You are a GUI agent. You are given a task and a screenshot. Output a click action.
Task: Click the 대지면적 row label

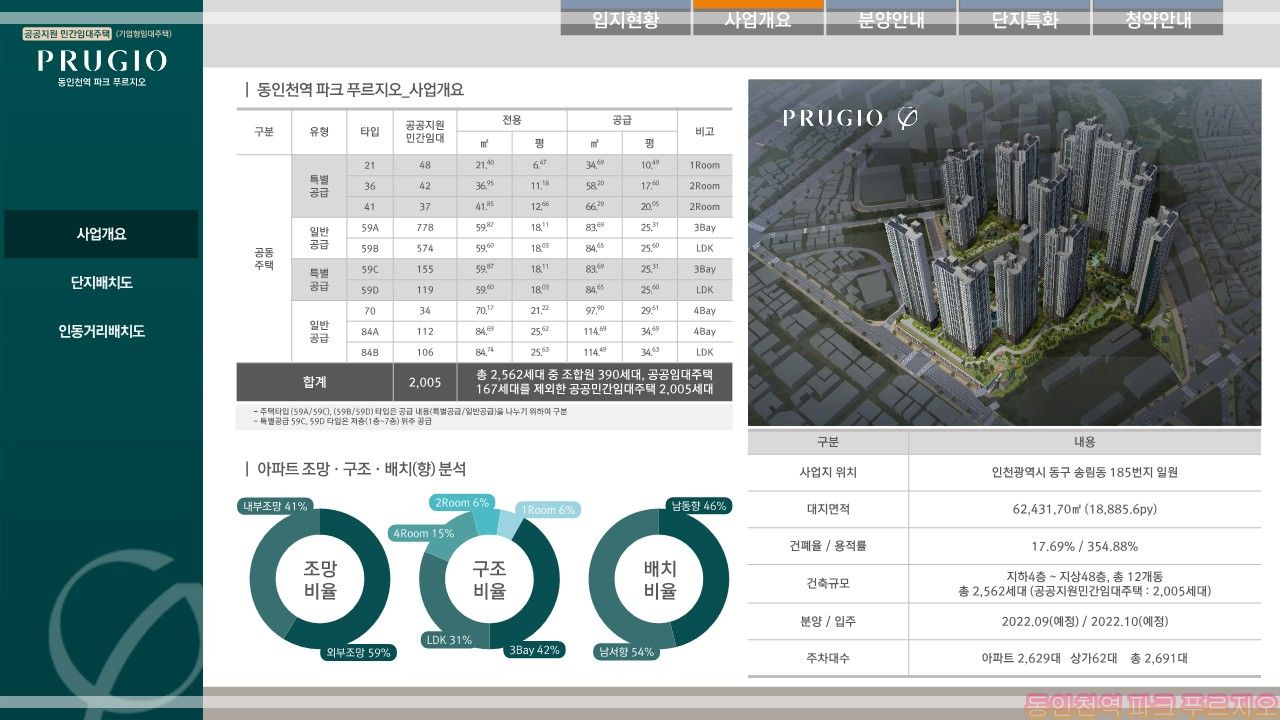pos(828,509)
